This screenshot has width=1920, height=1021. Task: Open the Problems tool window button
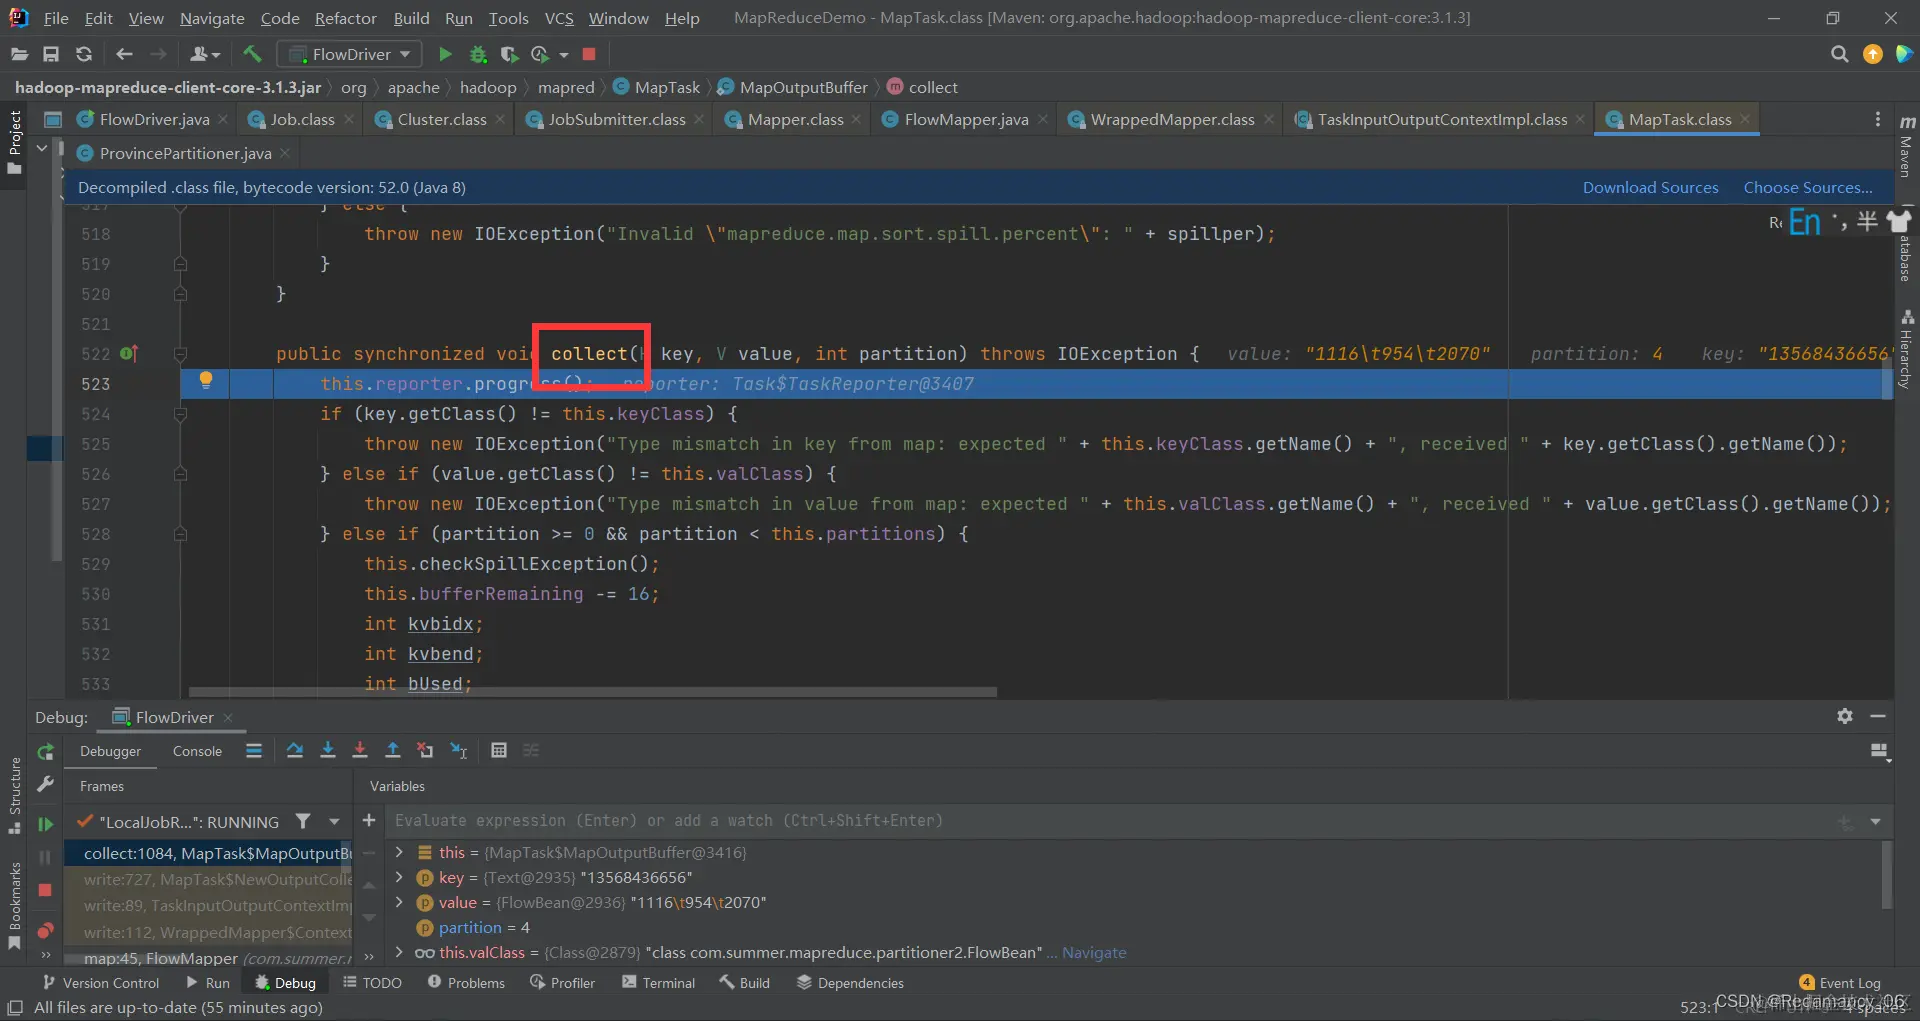(466, 982)
